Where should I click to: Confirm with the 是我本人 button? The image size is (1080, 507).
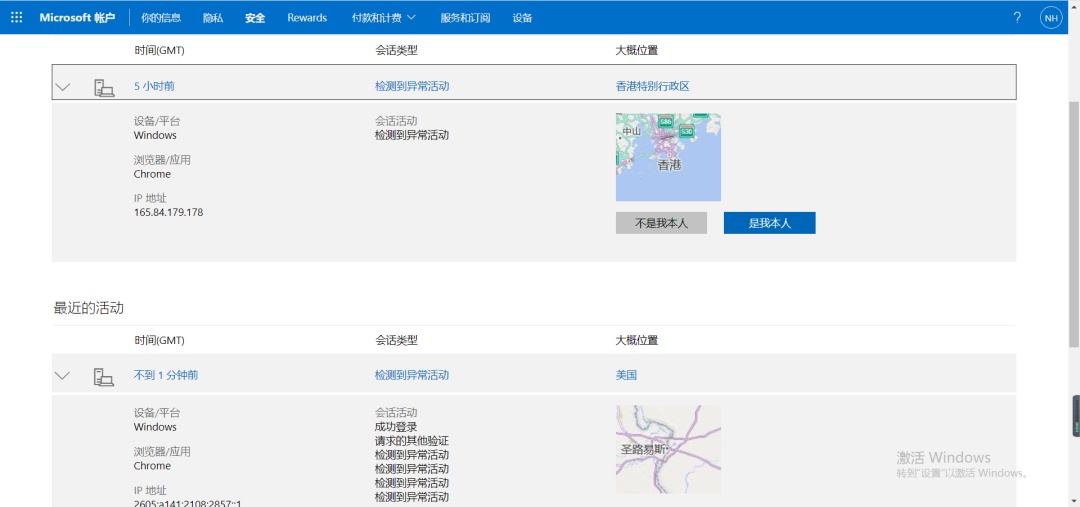(769, 223)
